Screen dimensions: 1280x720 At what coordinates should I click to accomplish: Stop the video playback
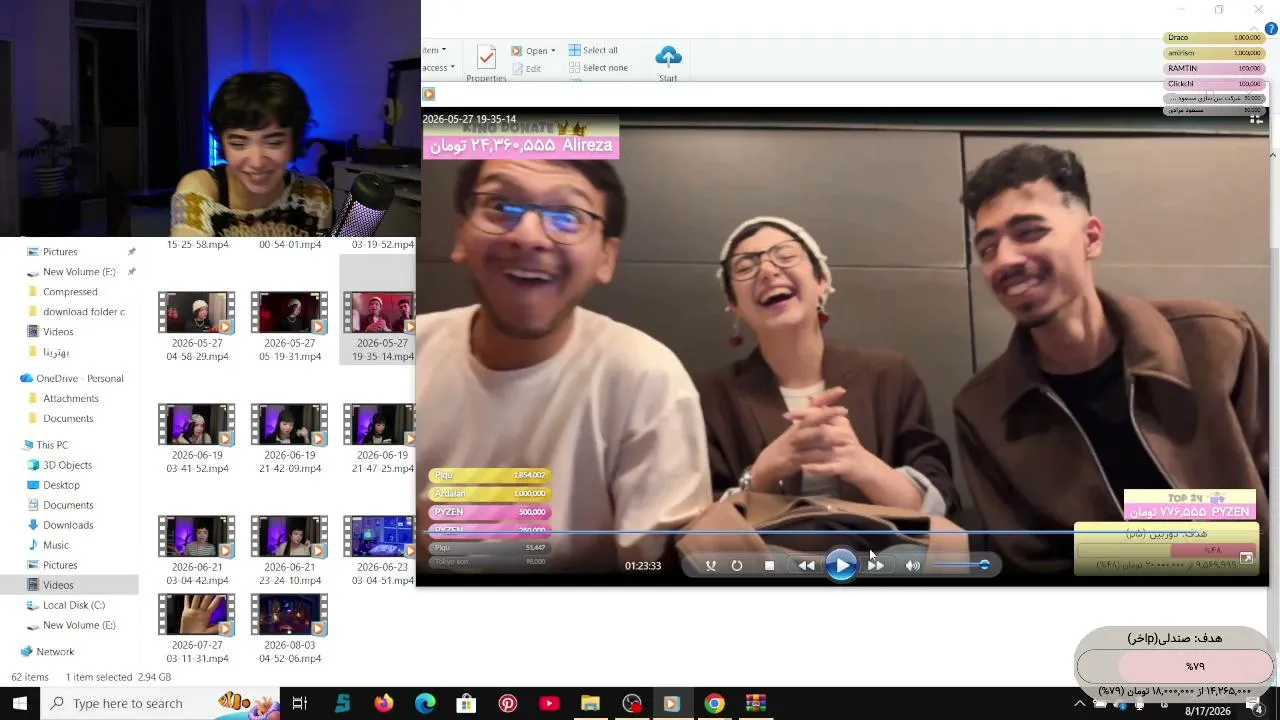click(769, 566)
